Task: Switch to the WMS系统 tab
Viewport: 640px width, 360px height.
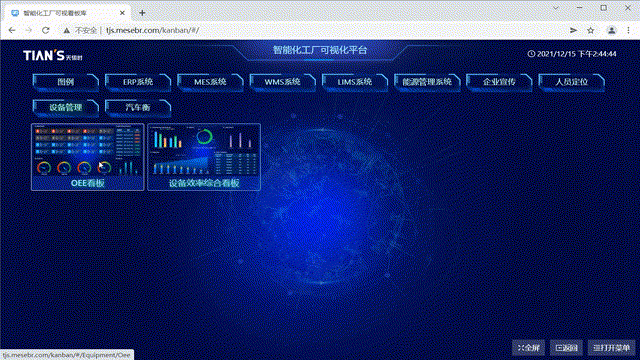Action: (282, 82)
